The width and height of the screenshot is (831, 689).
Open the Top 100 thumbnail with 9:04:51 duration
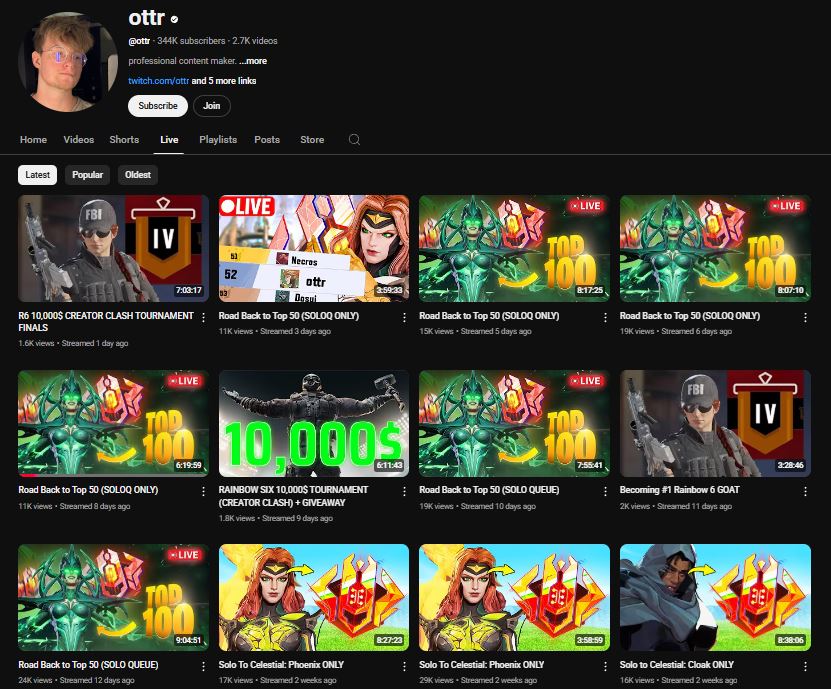(x=113, y=597)
